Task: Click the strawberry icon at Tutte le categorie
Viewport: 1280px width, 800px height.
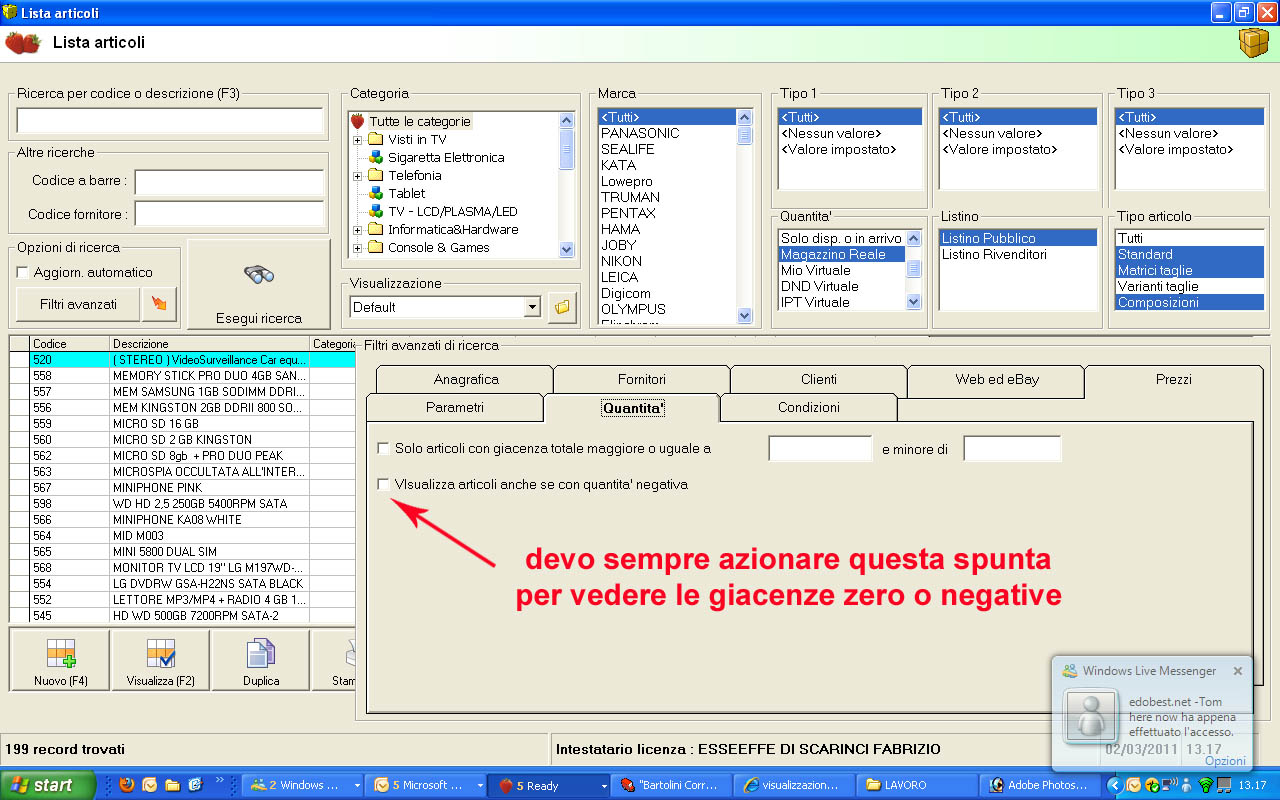Action: click(358, 122)
